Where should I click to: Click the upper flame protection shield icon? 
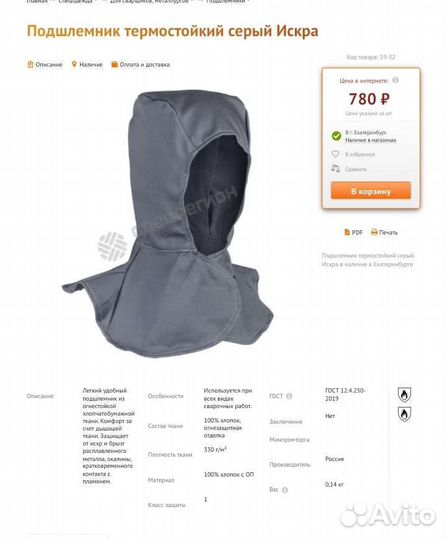pyautogui.click(x=404, y=395)
